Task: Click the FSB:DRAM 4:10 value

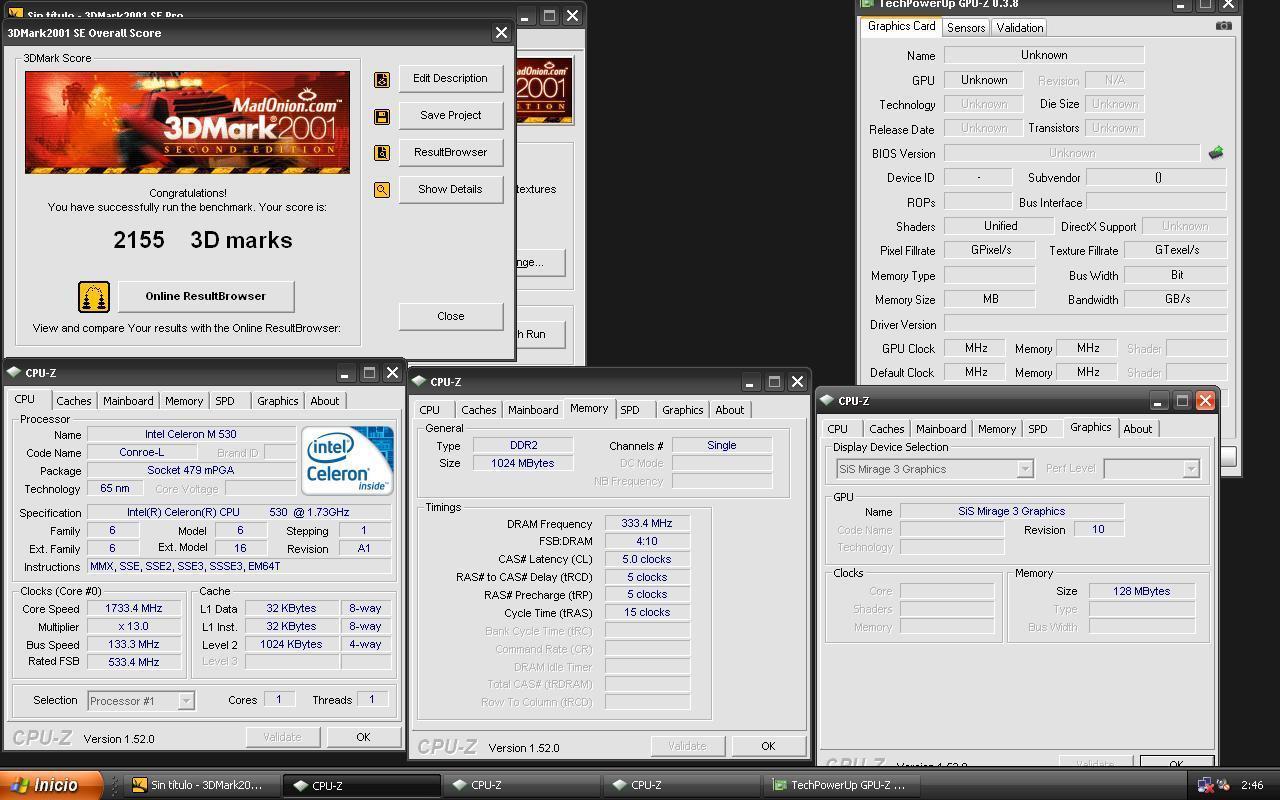Action: (x=647, y=541)
